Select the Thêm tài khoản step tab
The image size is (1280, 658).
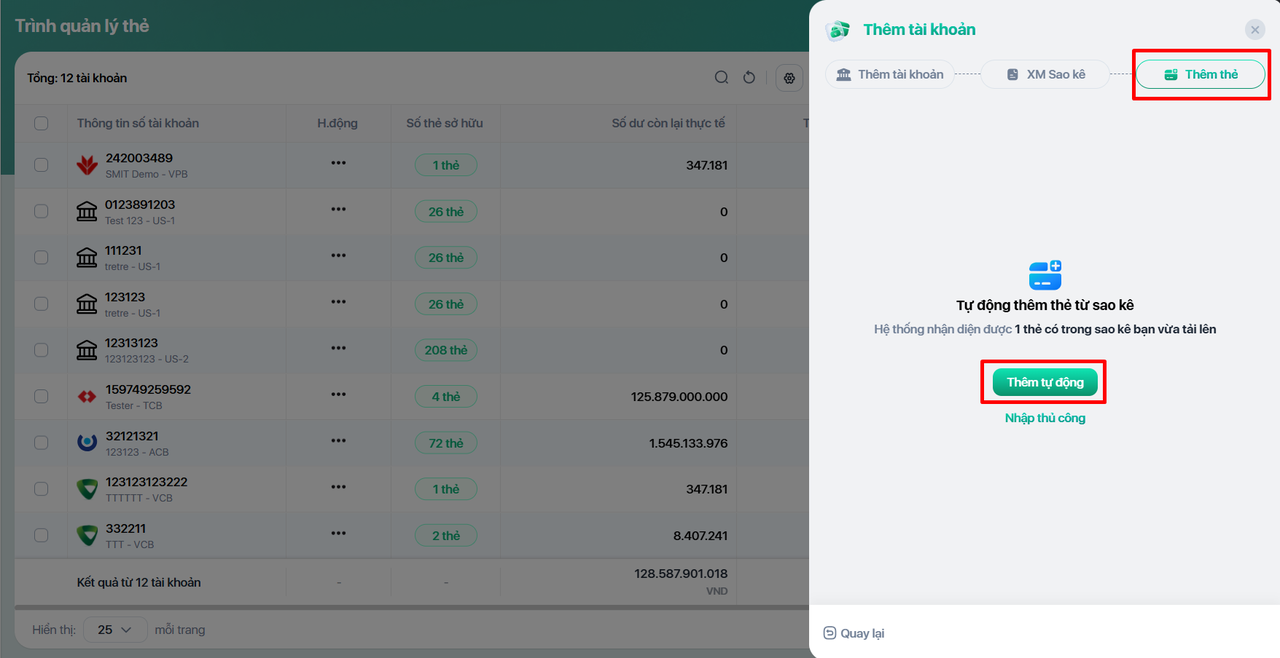click(x=889, y=74)
